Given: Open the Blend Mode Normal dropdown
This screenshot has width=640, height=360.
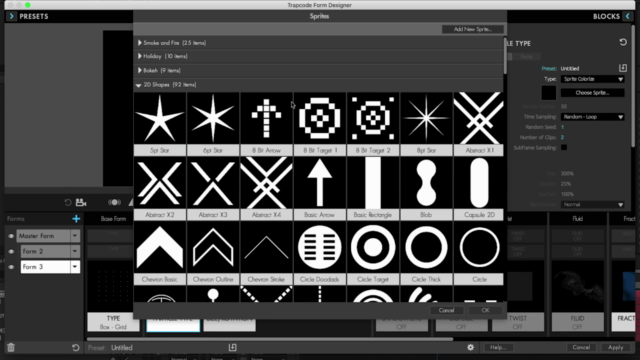Looking at the screenshot, I should [593, 204].
